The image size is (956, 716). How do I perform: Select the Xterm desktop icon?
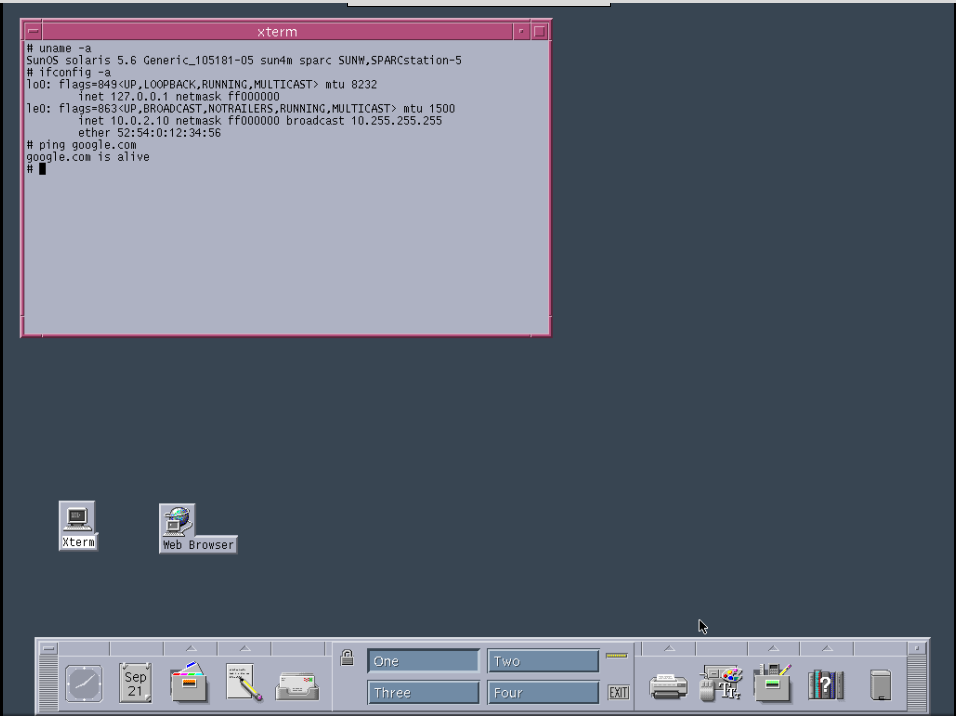(78, 526)
